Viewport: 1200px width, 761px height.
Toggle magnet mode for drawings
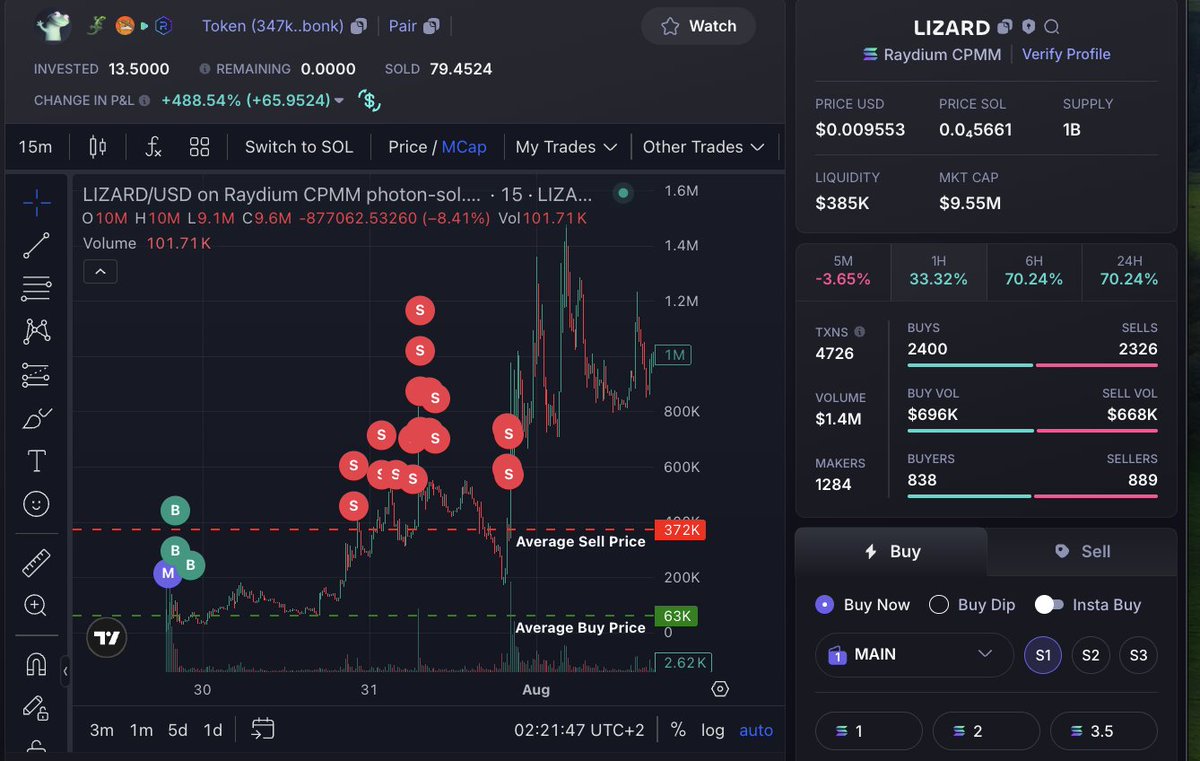point(36,664)
